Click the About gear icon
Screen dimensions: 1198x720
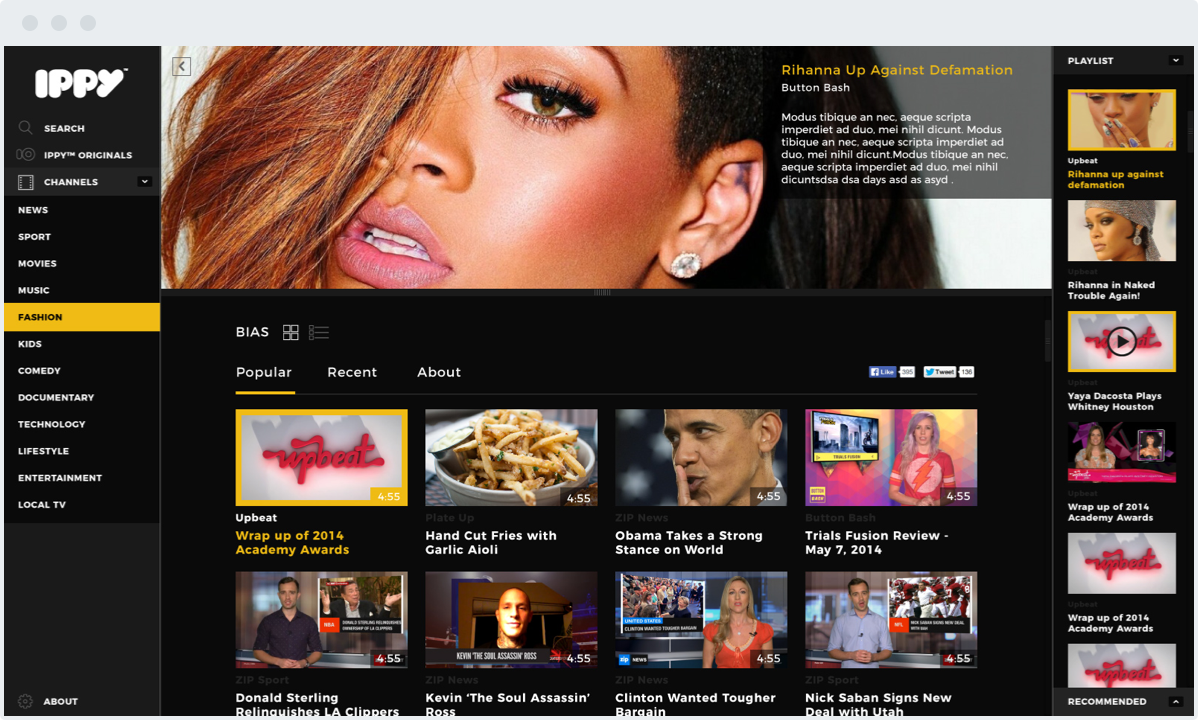(25, 701)
